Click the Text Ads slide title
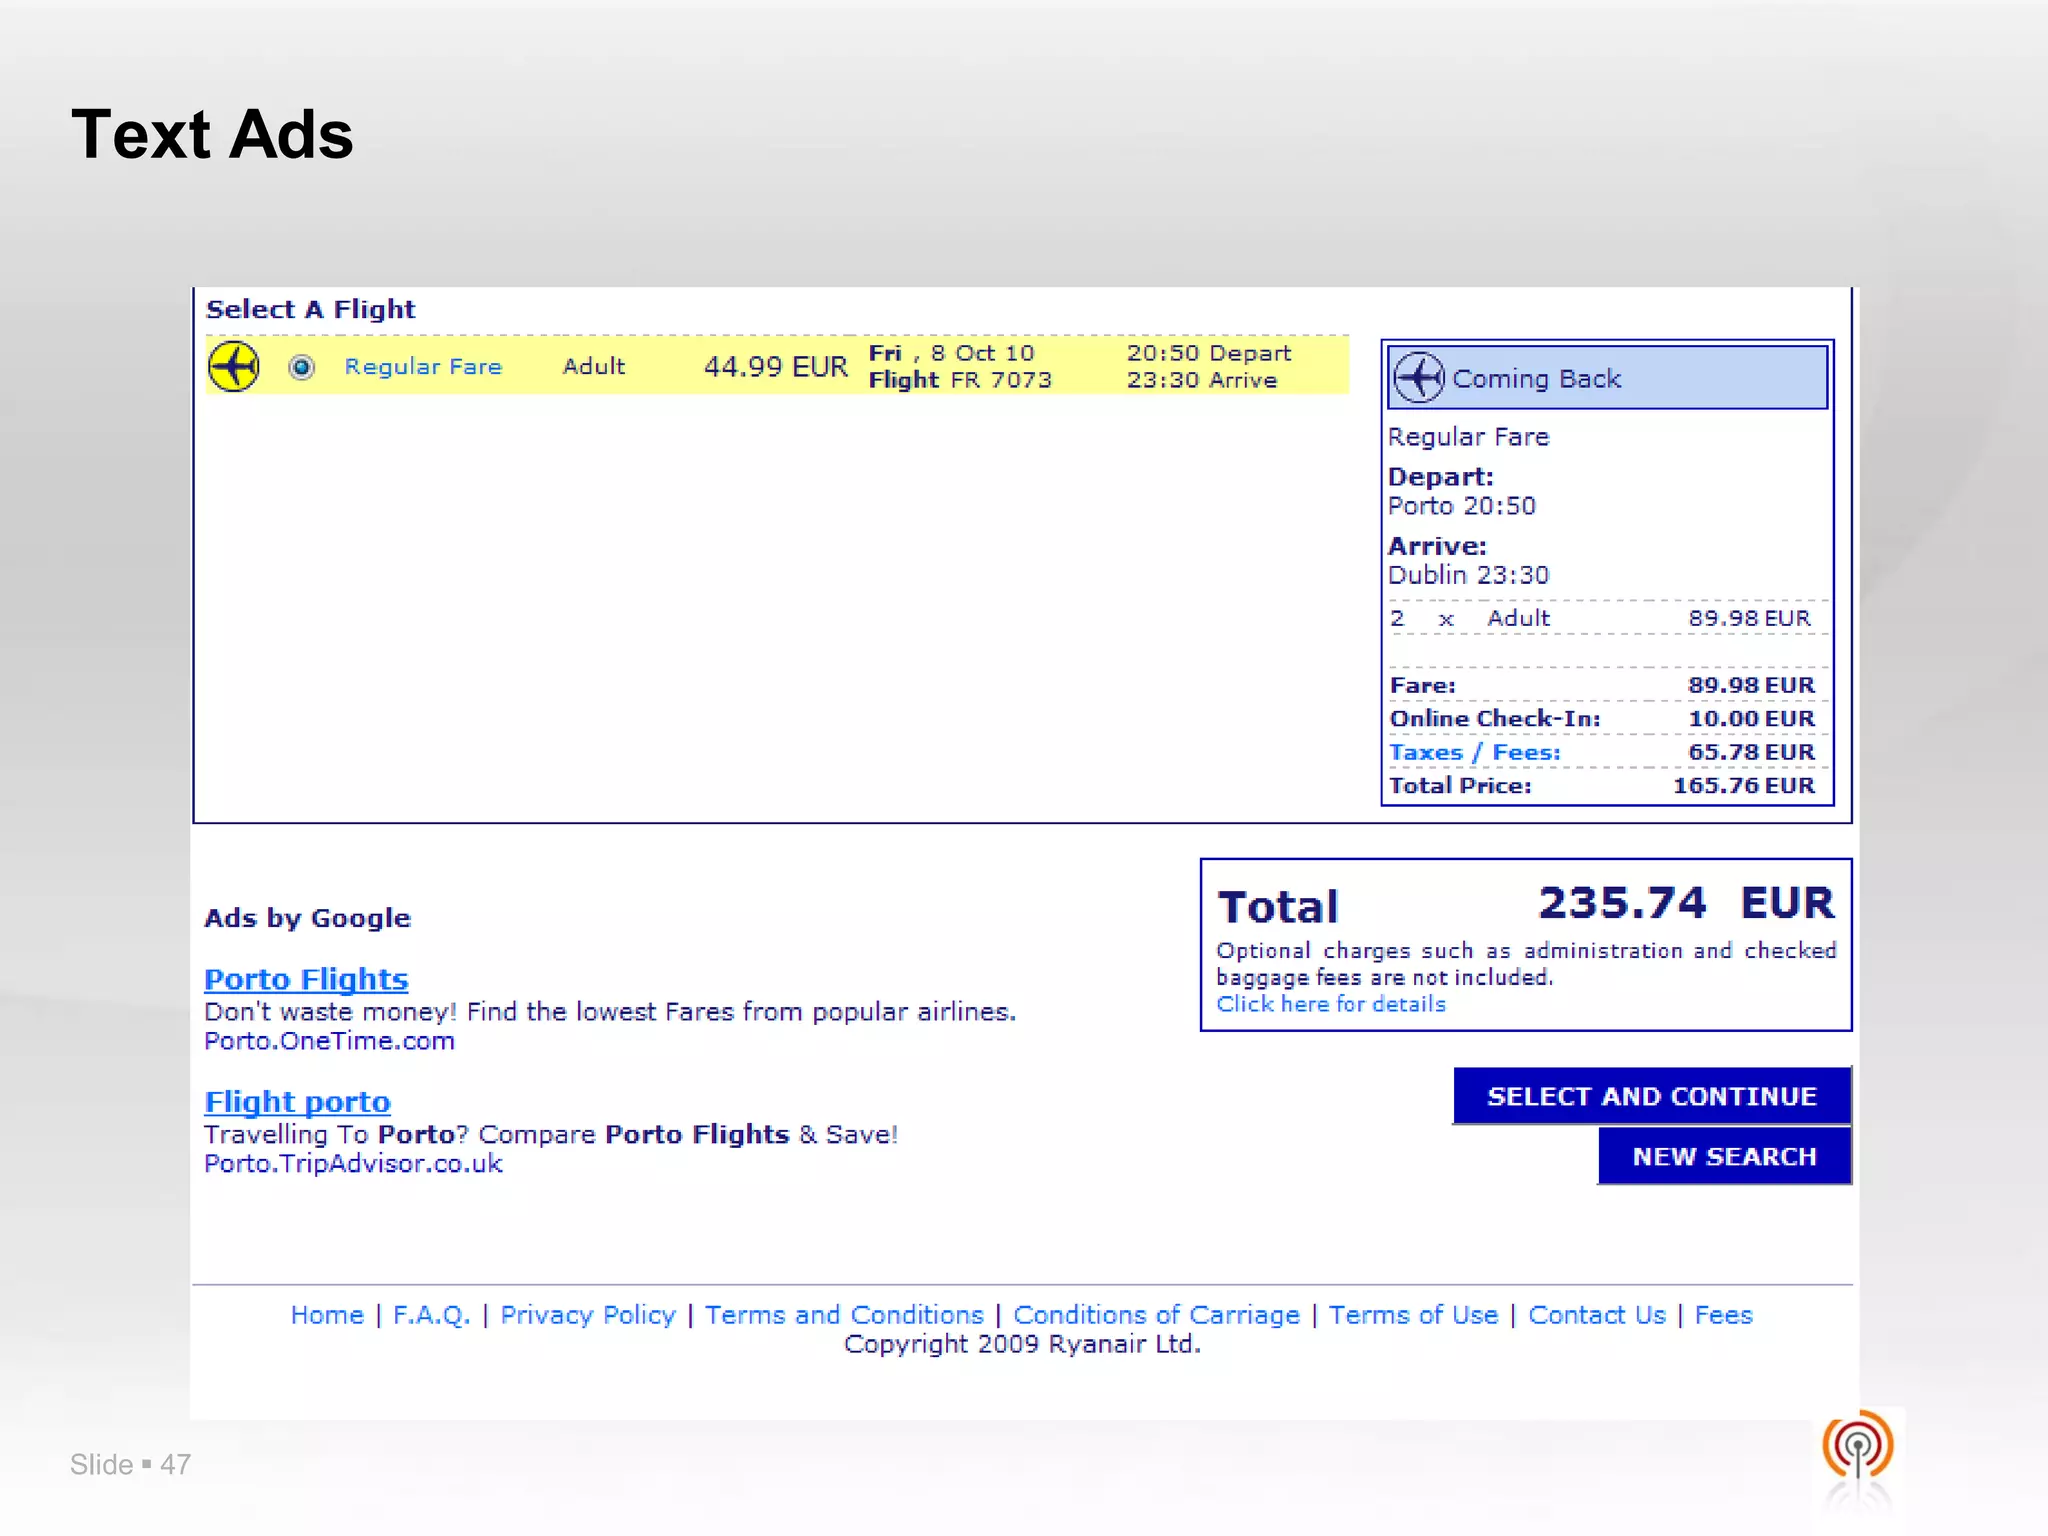 point(212,134)
